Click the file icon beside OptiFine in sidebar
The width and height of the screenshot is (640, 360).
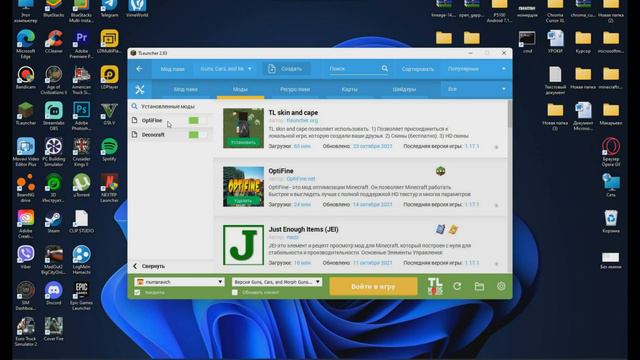pyautogui.click(x=134, y=120)
